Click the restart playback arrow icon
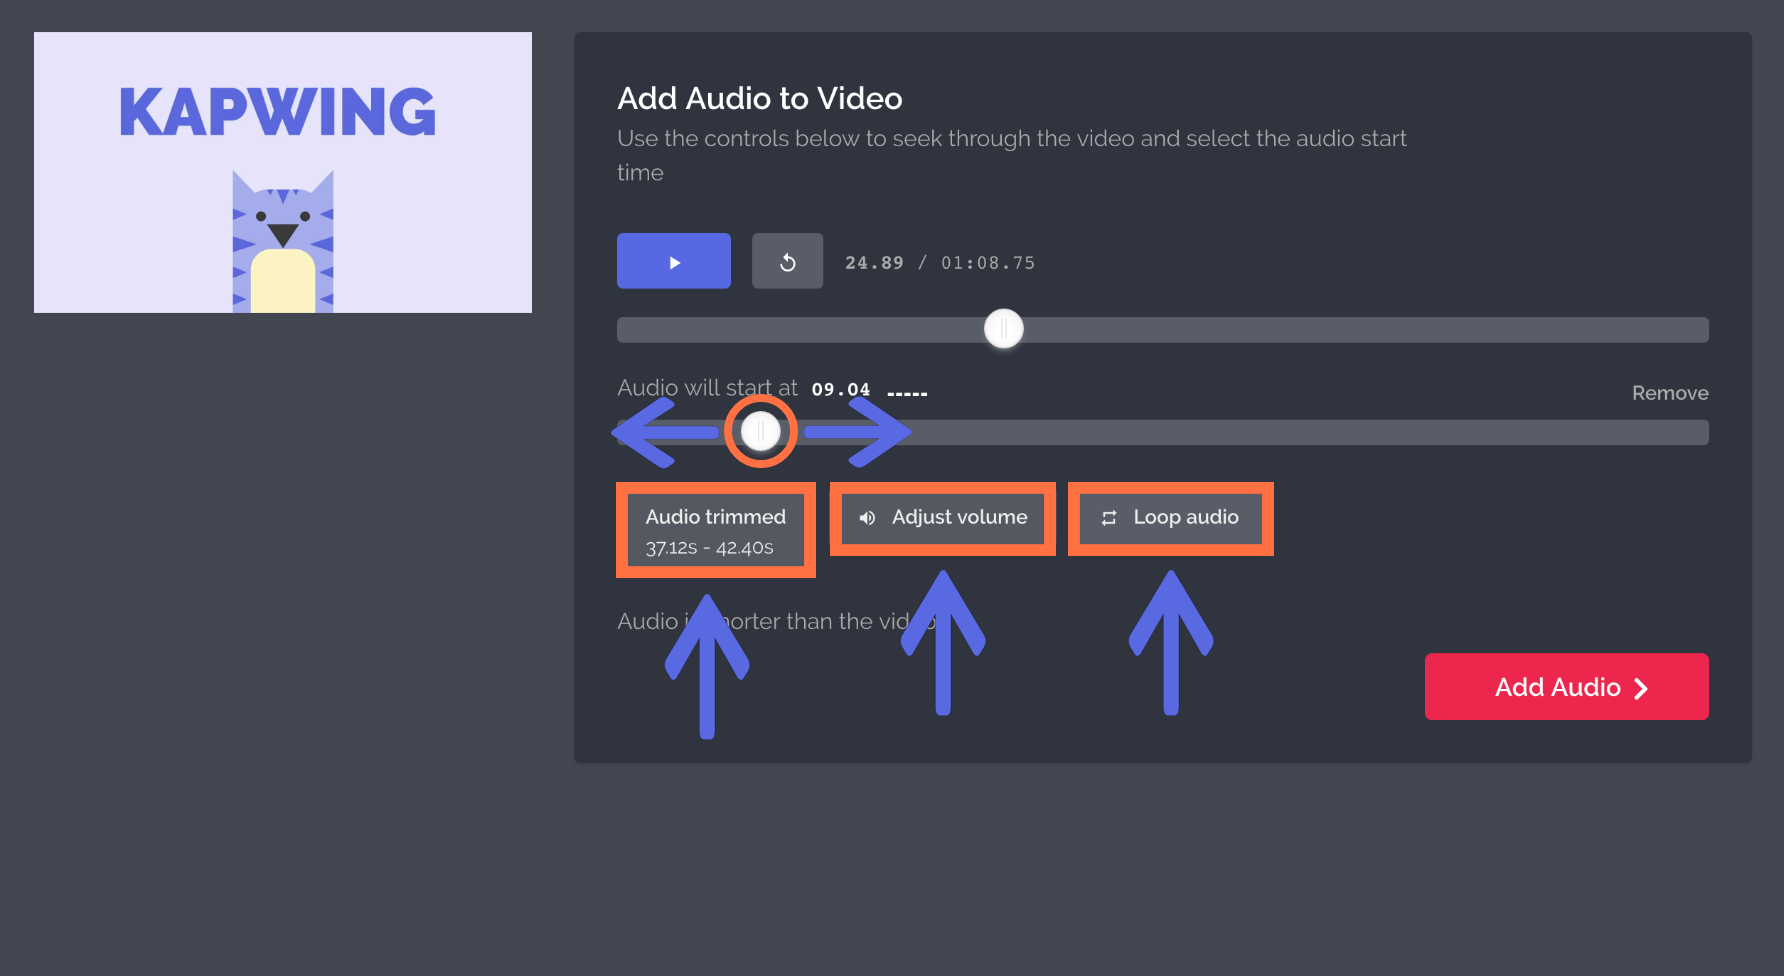Viewport: 1784px width, 976px height. [788, 262]
